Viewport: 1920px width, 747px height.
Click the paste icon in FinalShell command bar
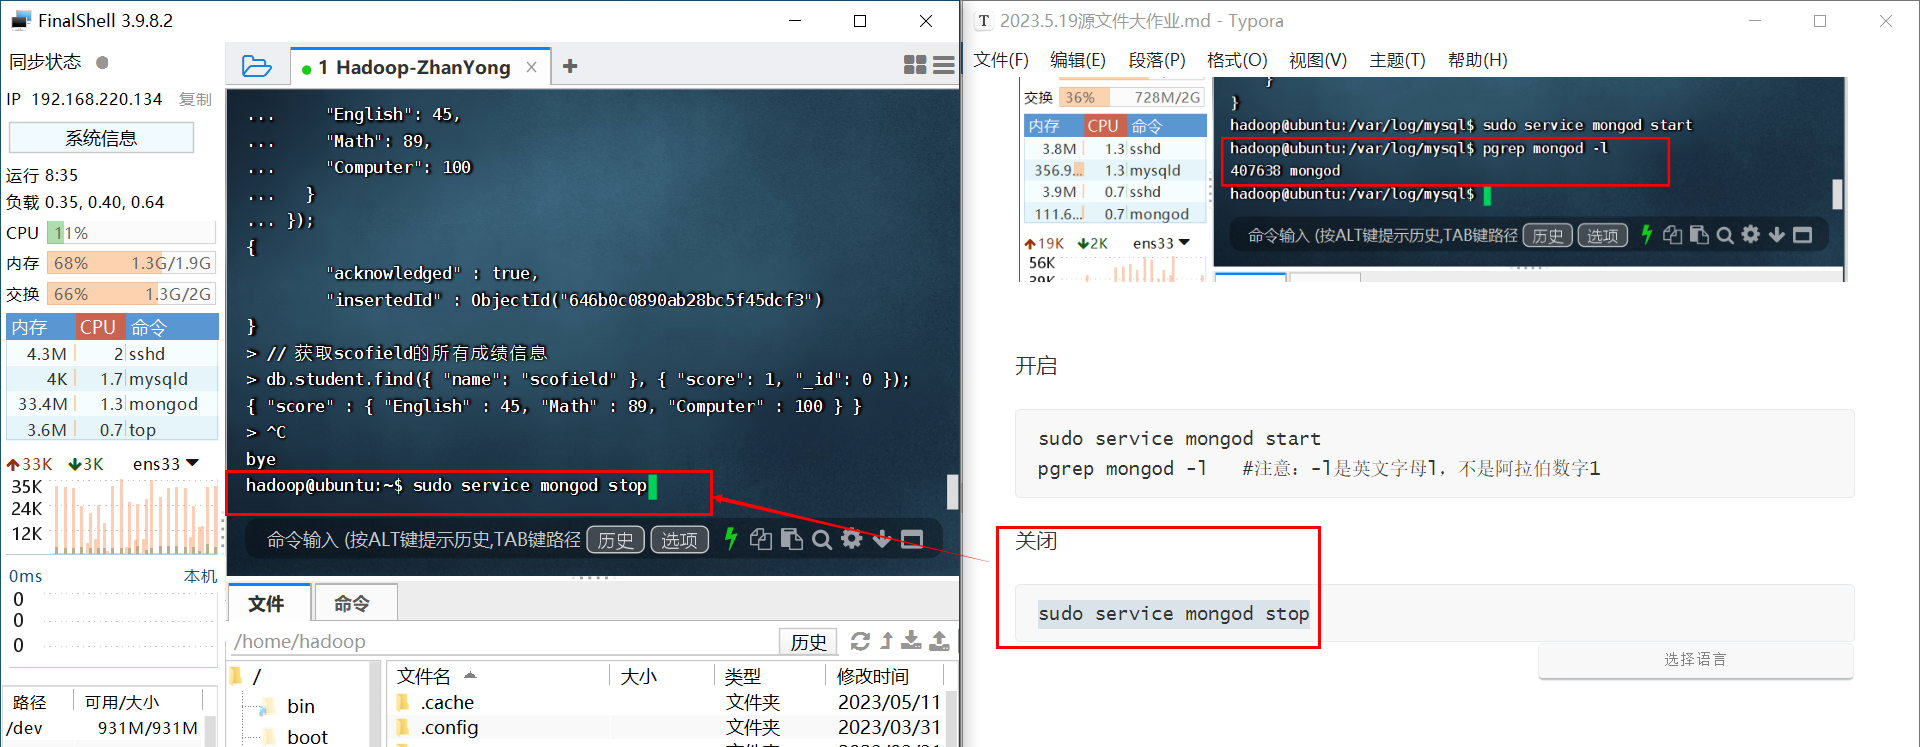click(x=791, y=539)
